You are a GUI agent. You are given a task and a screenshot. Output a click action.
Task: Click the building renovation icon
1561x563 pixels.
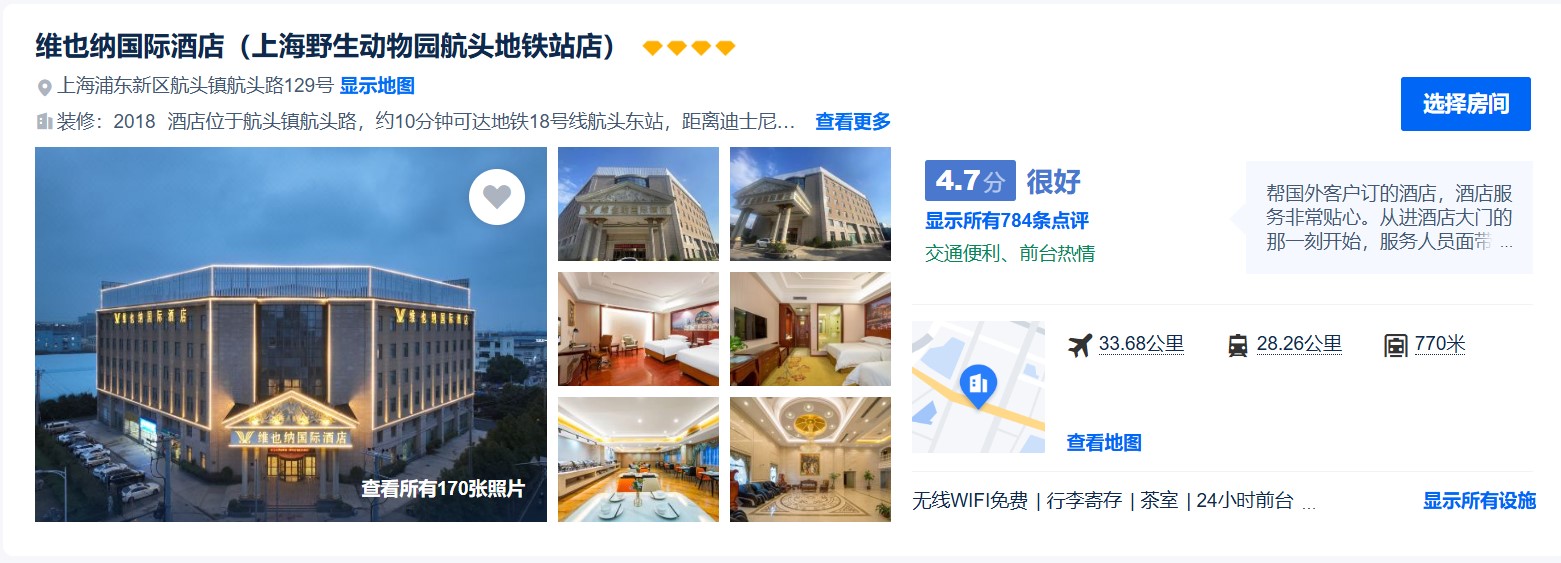coord(44,122)
